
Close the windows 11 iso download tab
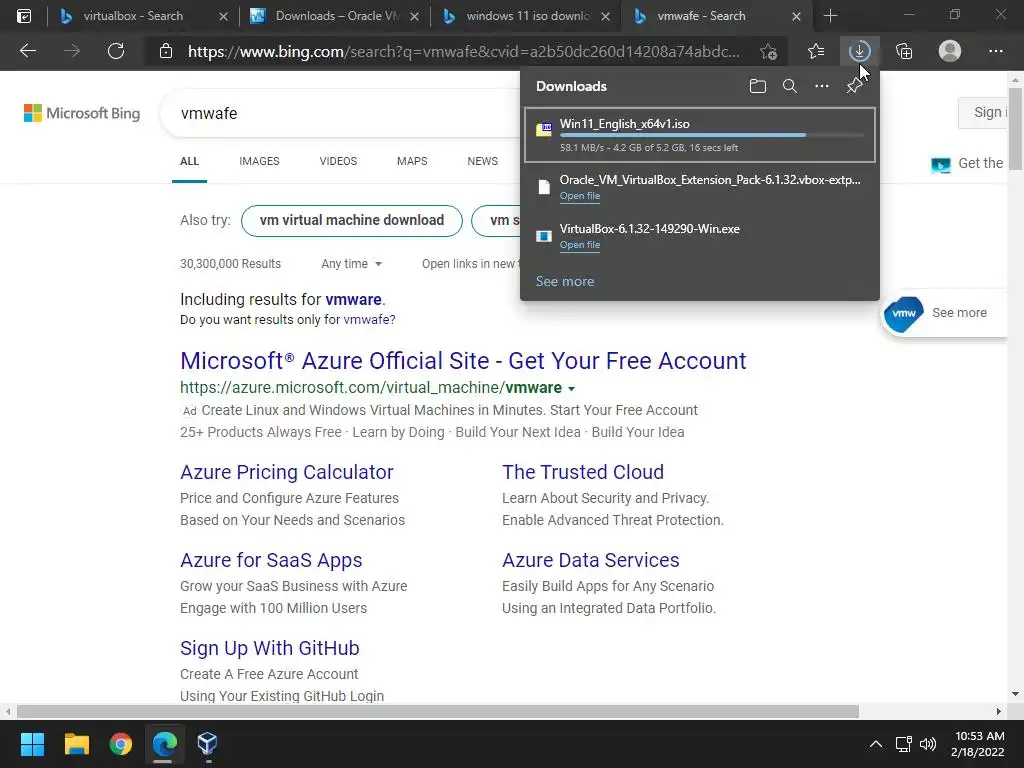[x=605, y=16]
